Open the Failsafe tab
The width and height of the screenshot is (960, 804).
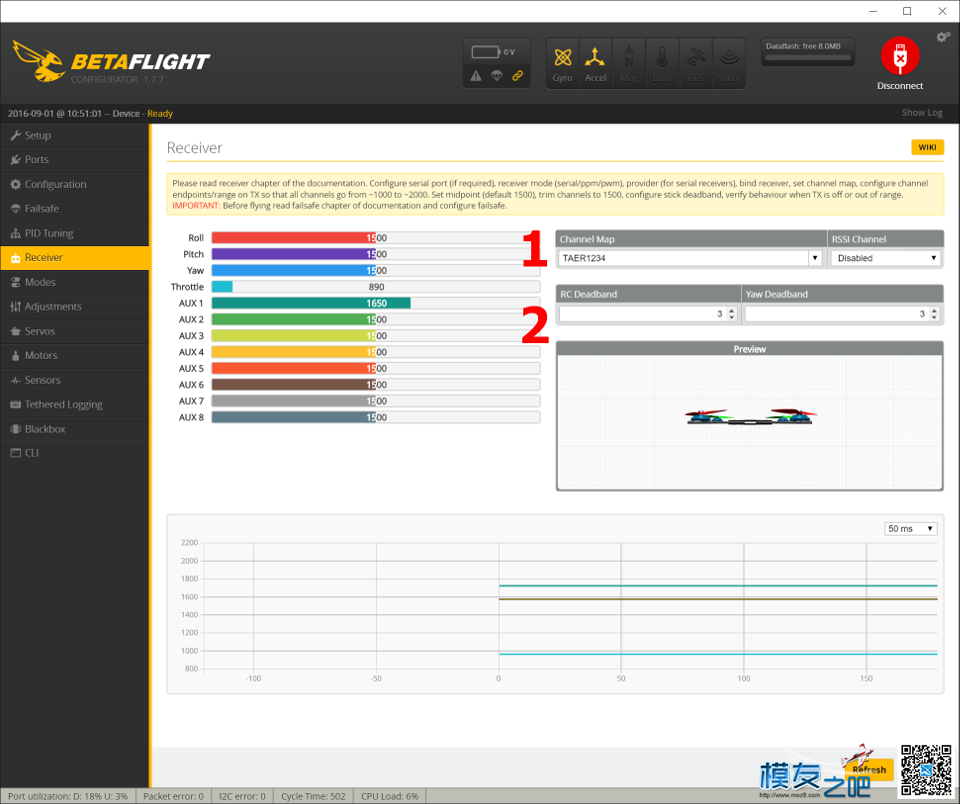pos(75,209)
